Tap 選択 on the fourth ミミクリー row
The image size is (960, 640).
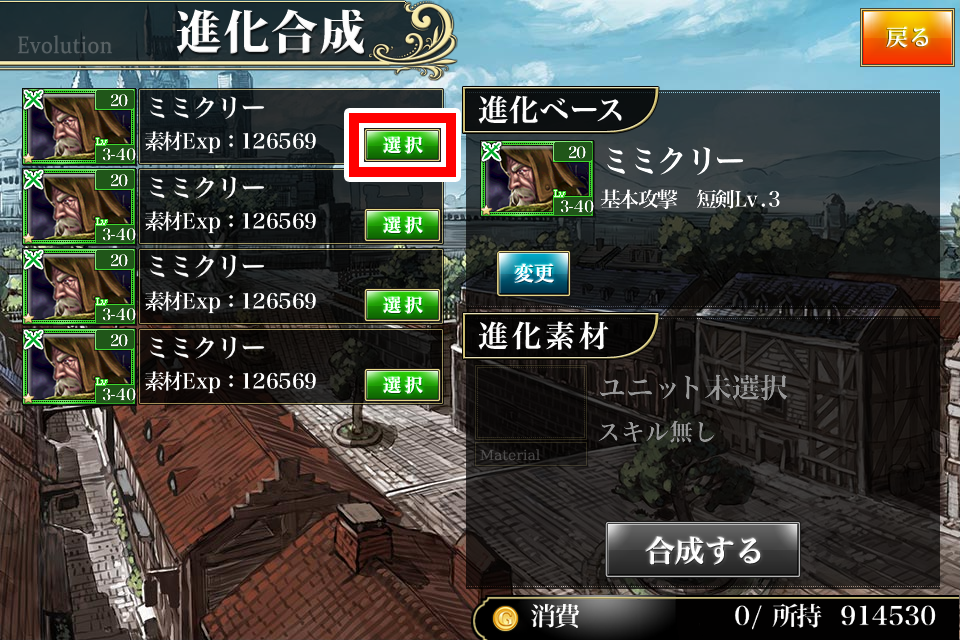coord(402,385)
